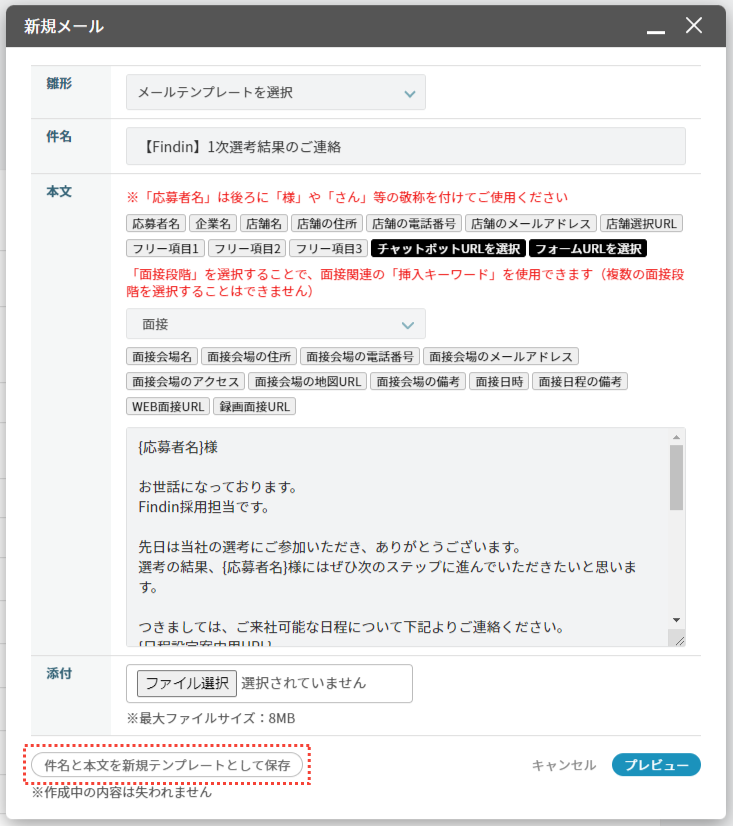The image size is (734, 827).
Task: Insert the 企業名 keyword tag
Action: [x=213, y=223]
